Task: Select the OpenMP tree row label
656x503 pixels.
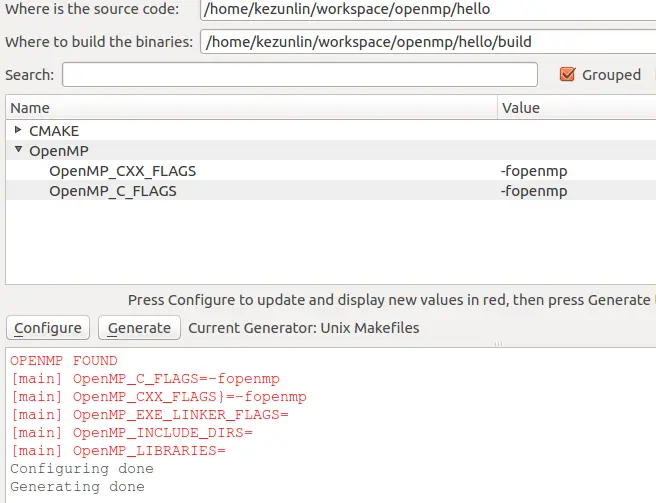Action: click(59, 151)
